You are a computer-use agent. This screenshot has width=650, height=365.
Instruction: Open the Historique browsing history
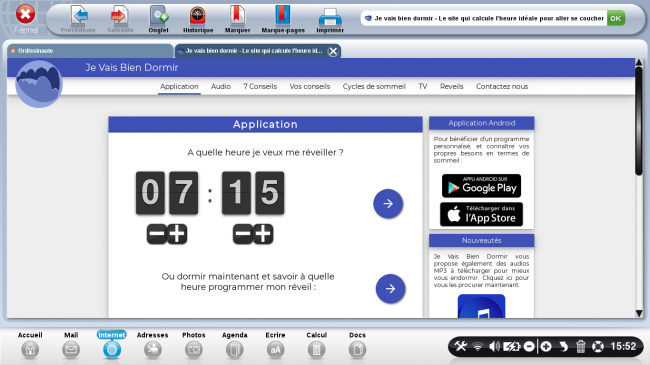198,19
